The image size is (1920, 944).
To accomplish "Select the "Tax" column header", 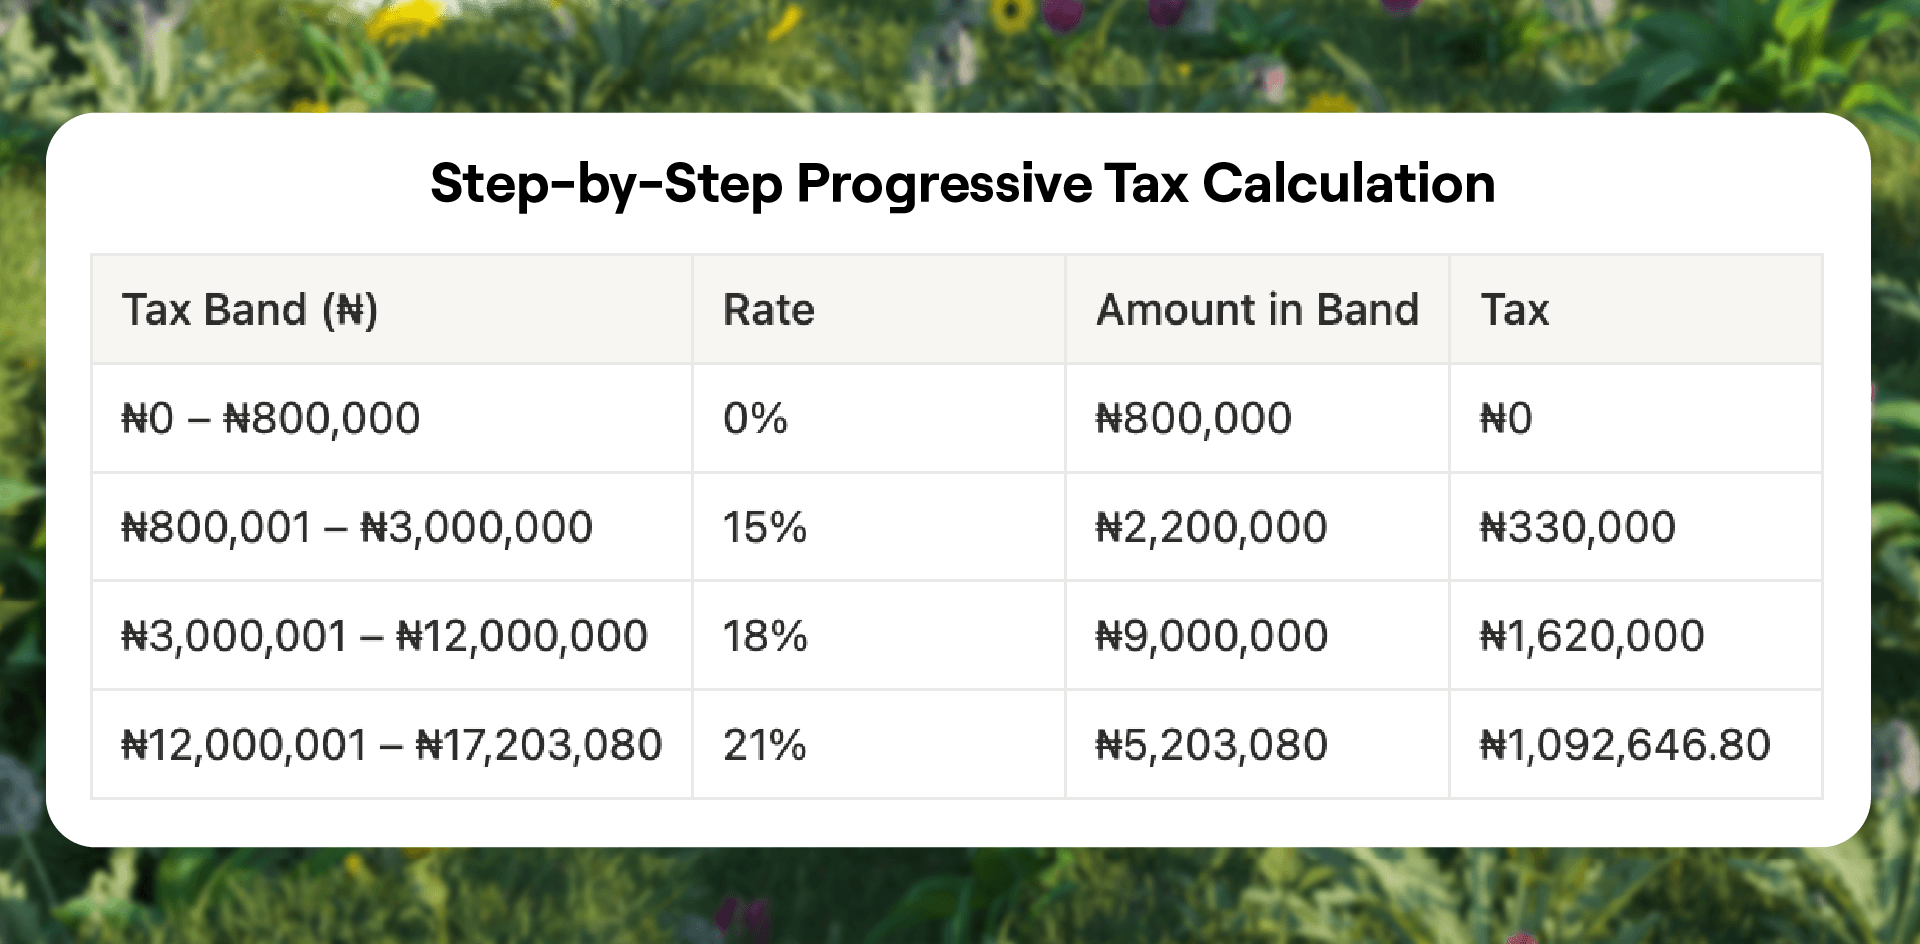I will click(1514, 310).
